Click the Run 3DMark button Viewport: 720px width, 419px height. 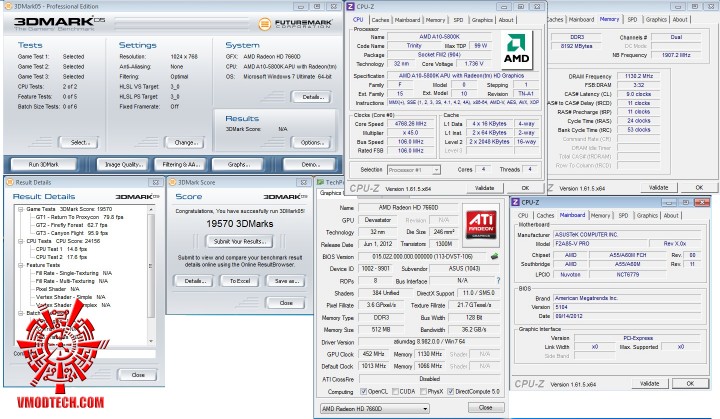pyautogui.click(x=44, y=164)
